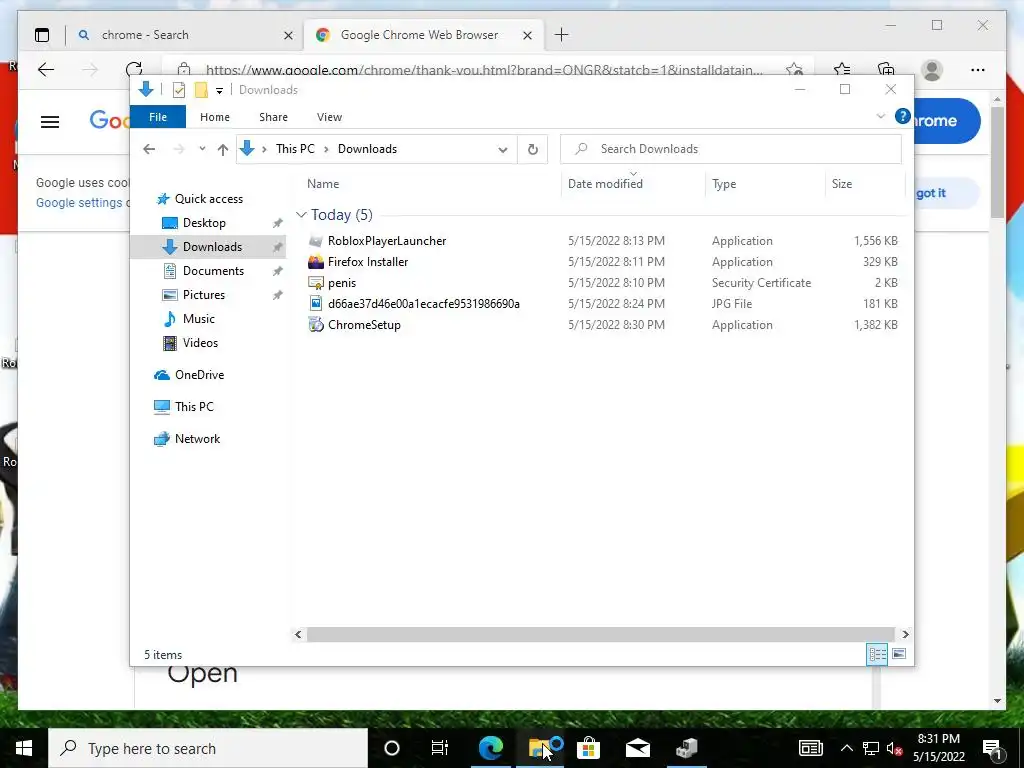Open a new tab in Edge
Viewport: 1024px width, 768px height.
[561, 35]
